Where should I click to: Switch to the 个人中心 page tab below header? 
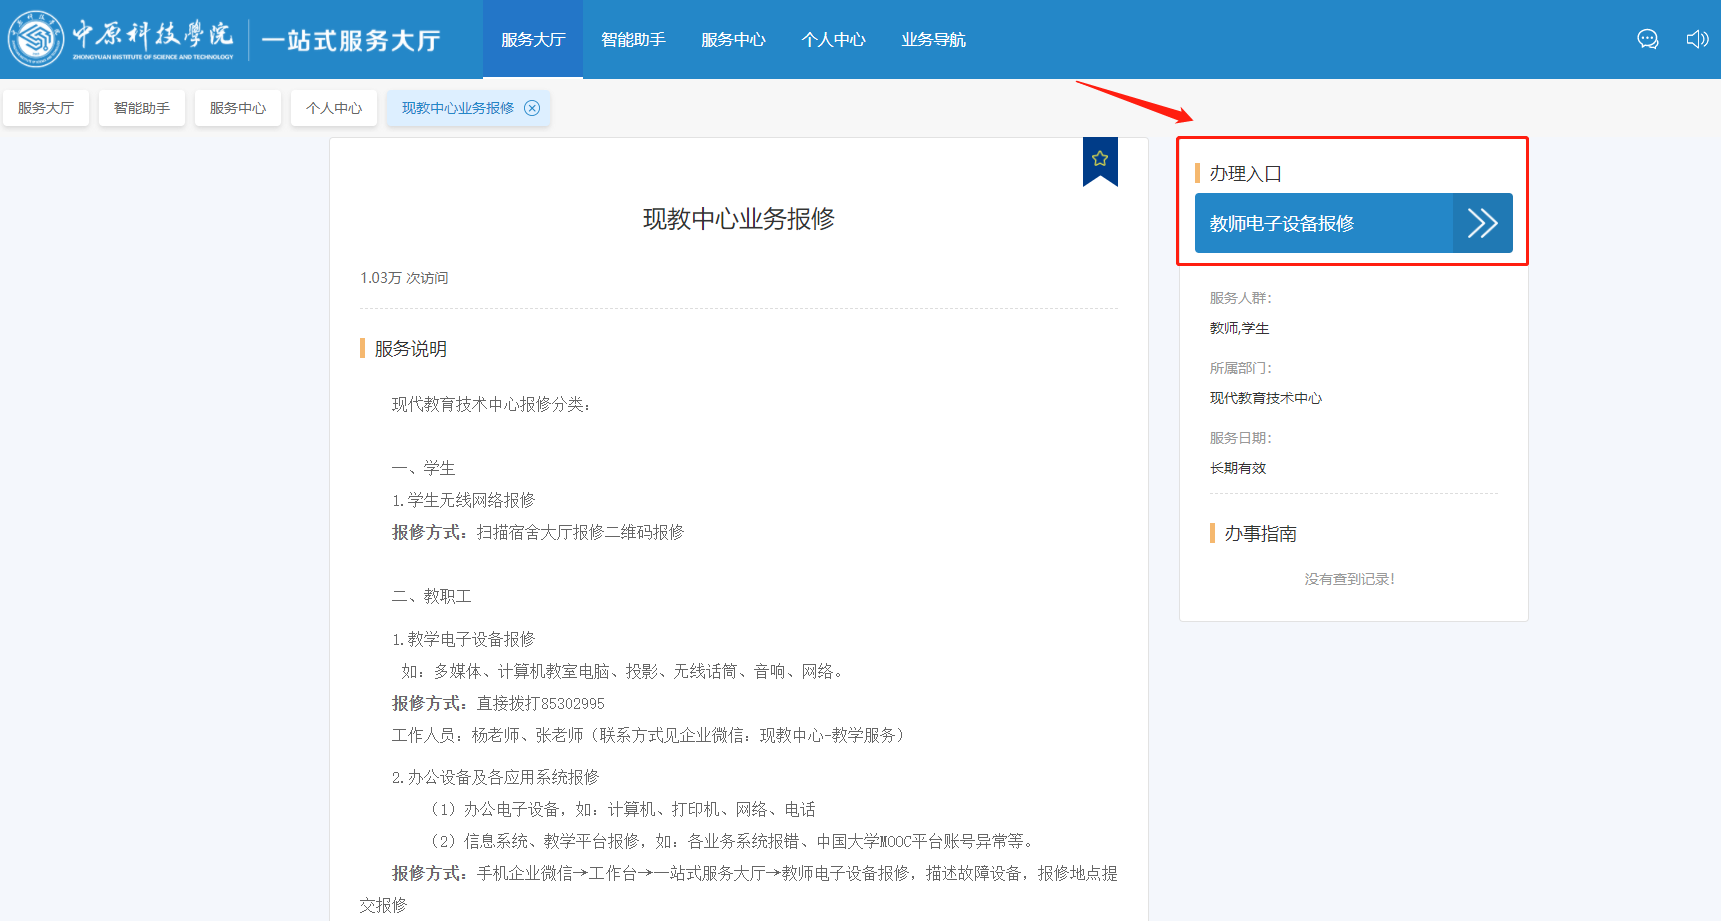click(x=334, y=108)
